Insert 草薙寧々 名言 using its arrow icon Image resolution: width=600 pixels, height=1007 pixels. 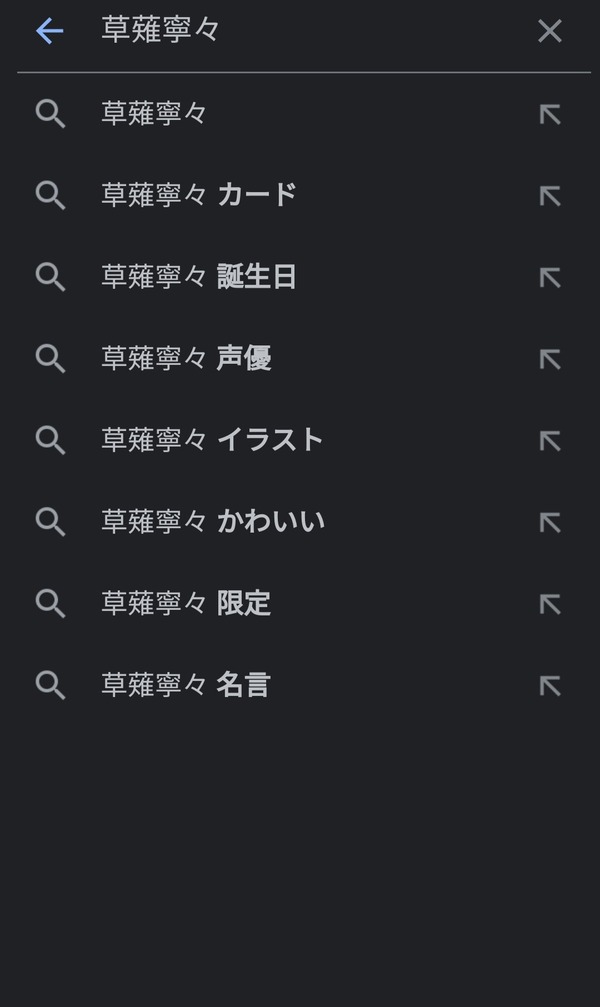click(x=550, y=685)
